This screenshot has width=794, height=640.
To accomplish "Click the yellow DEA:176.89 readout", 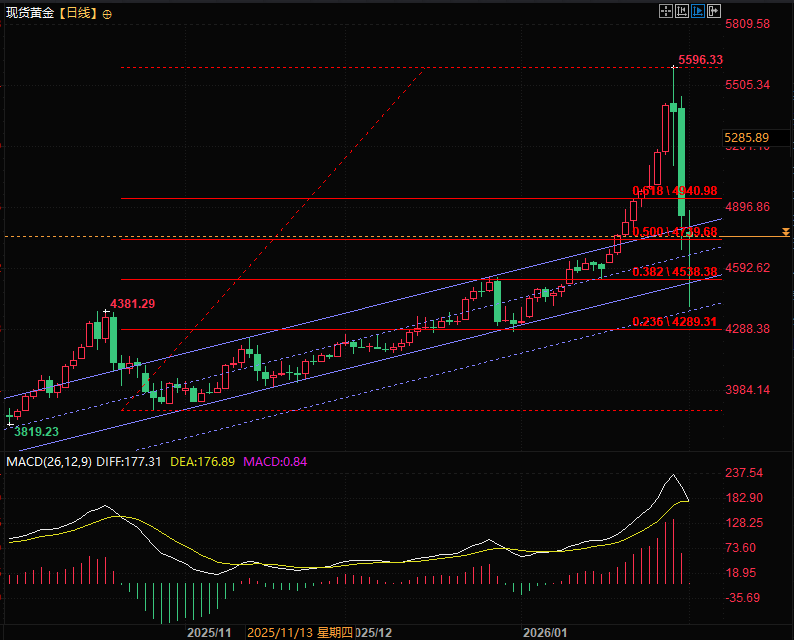I will coord(203,462).
